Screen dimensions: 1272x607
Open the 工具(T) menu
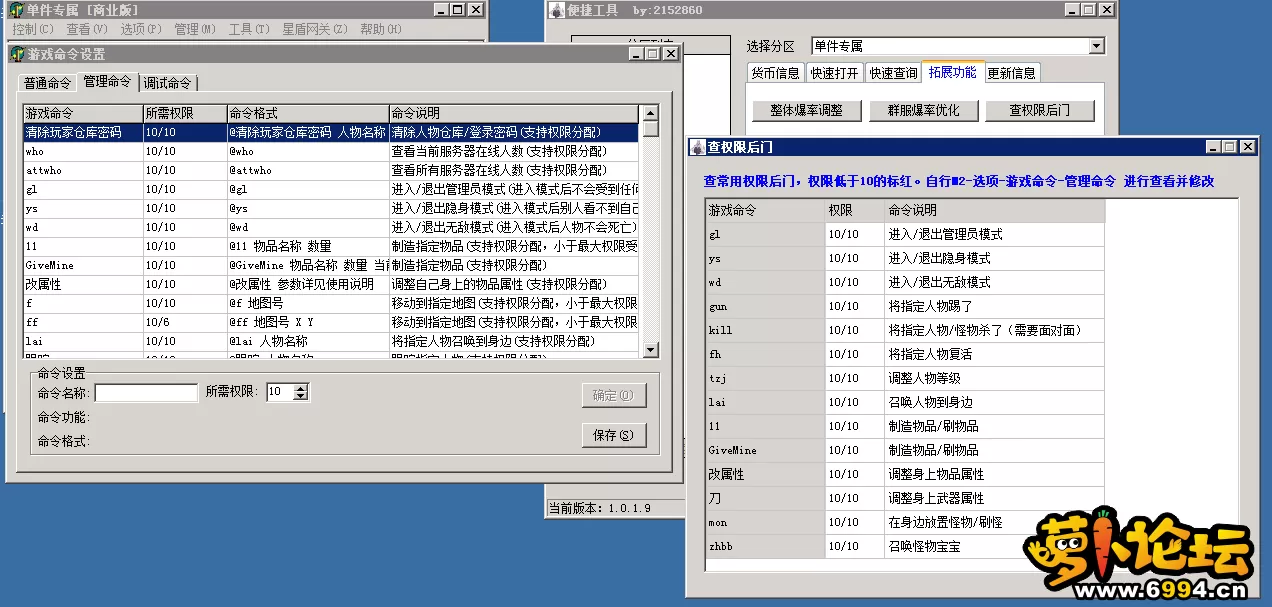248,29
